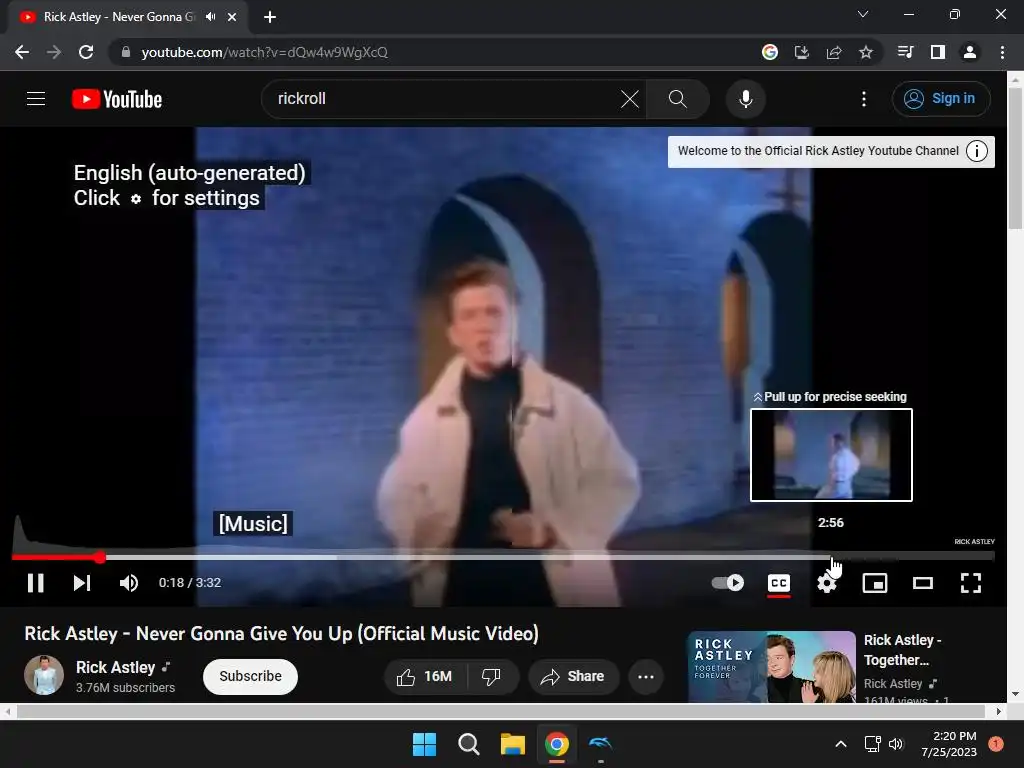The image size is (1024, 768).
Task: Open the Chrome profile icon
Action: pyautogui.click(x=970, y=52)
